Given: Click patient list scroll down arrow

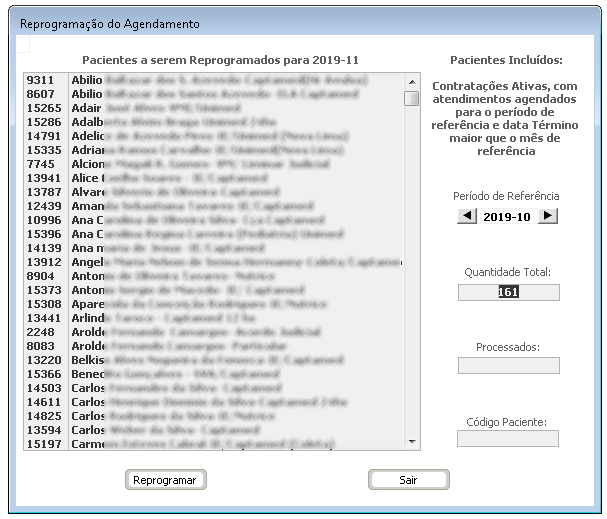Looking at the screenshot, I should (411, 441).
